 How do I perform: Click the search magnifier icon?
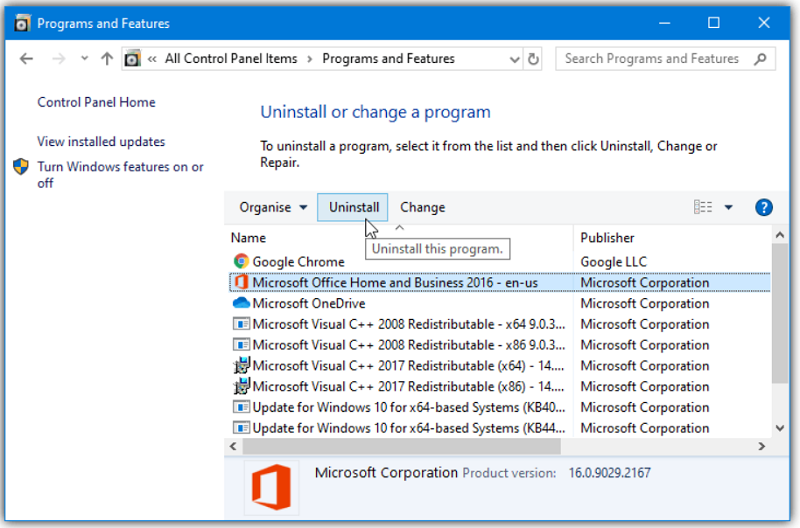click(762, 59)
